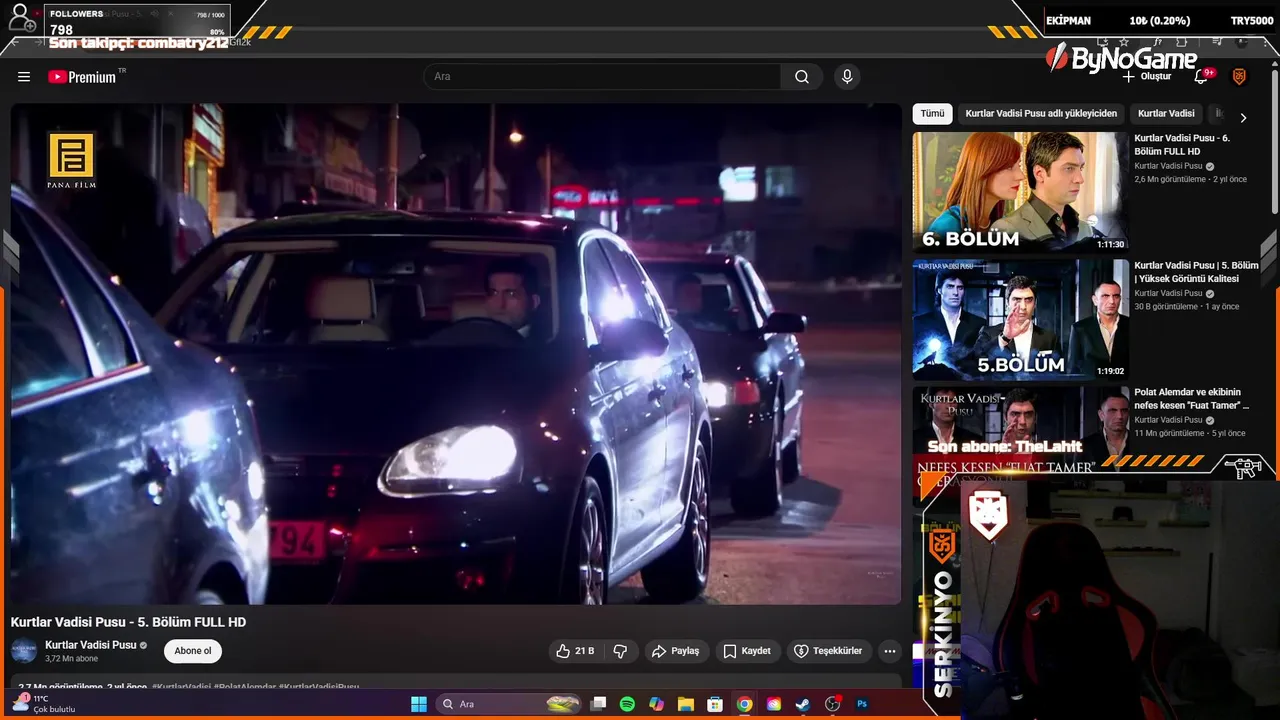Viewport: 1280px width, 720px height.
Task: Click into the YouTube Ara search field
Action: point(603,77)
